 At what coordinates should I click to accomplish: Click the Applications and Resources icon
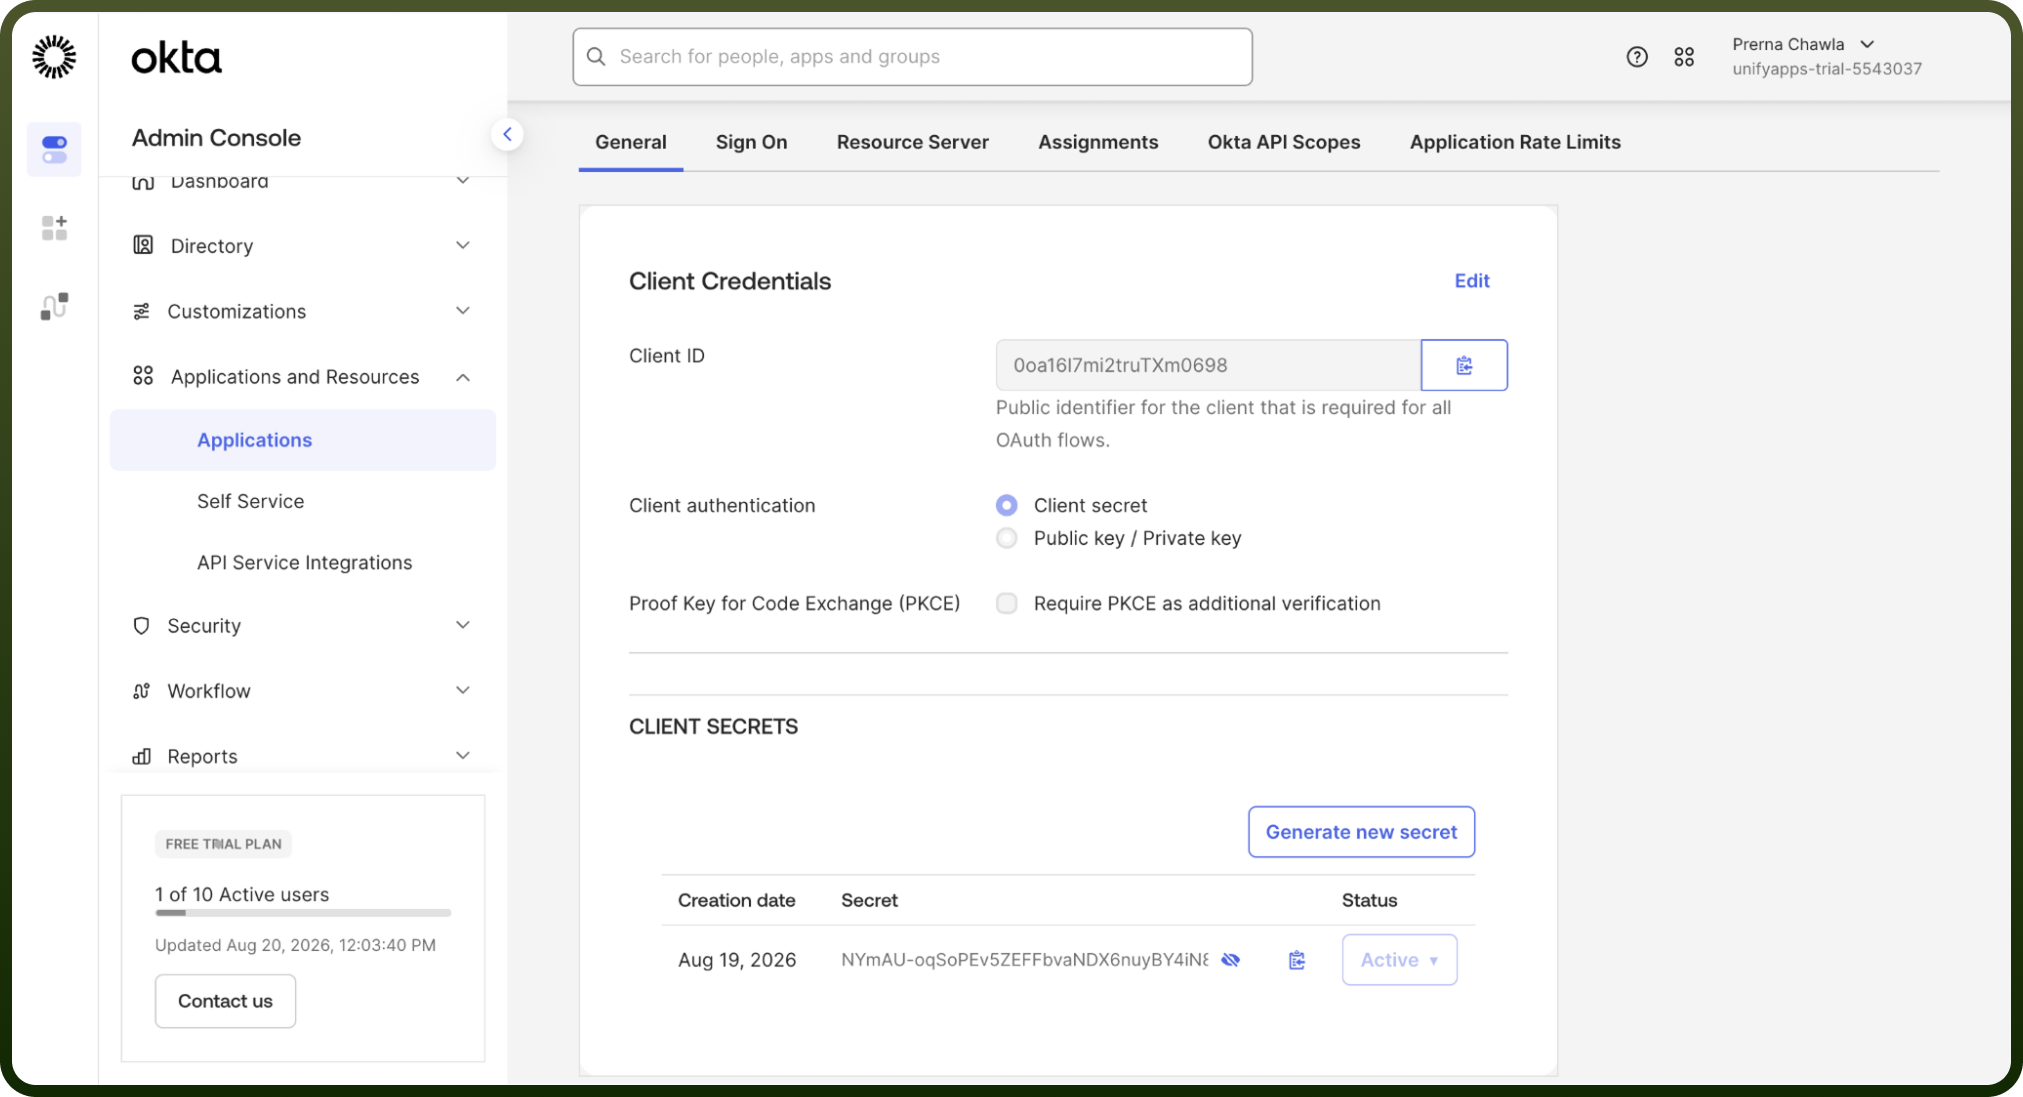(143, 376)
